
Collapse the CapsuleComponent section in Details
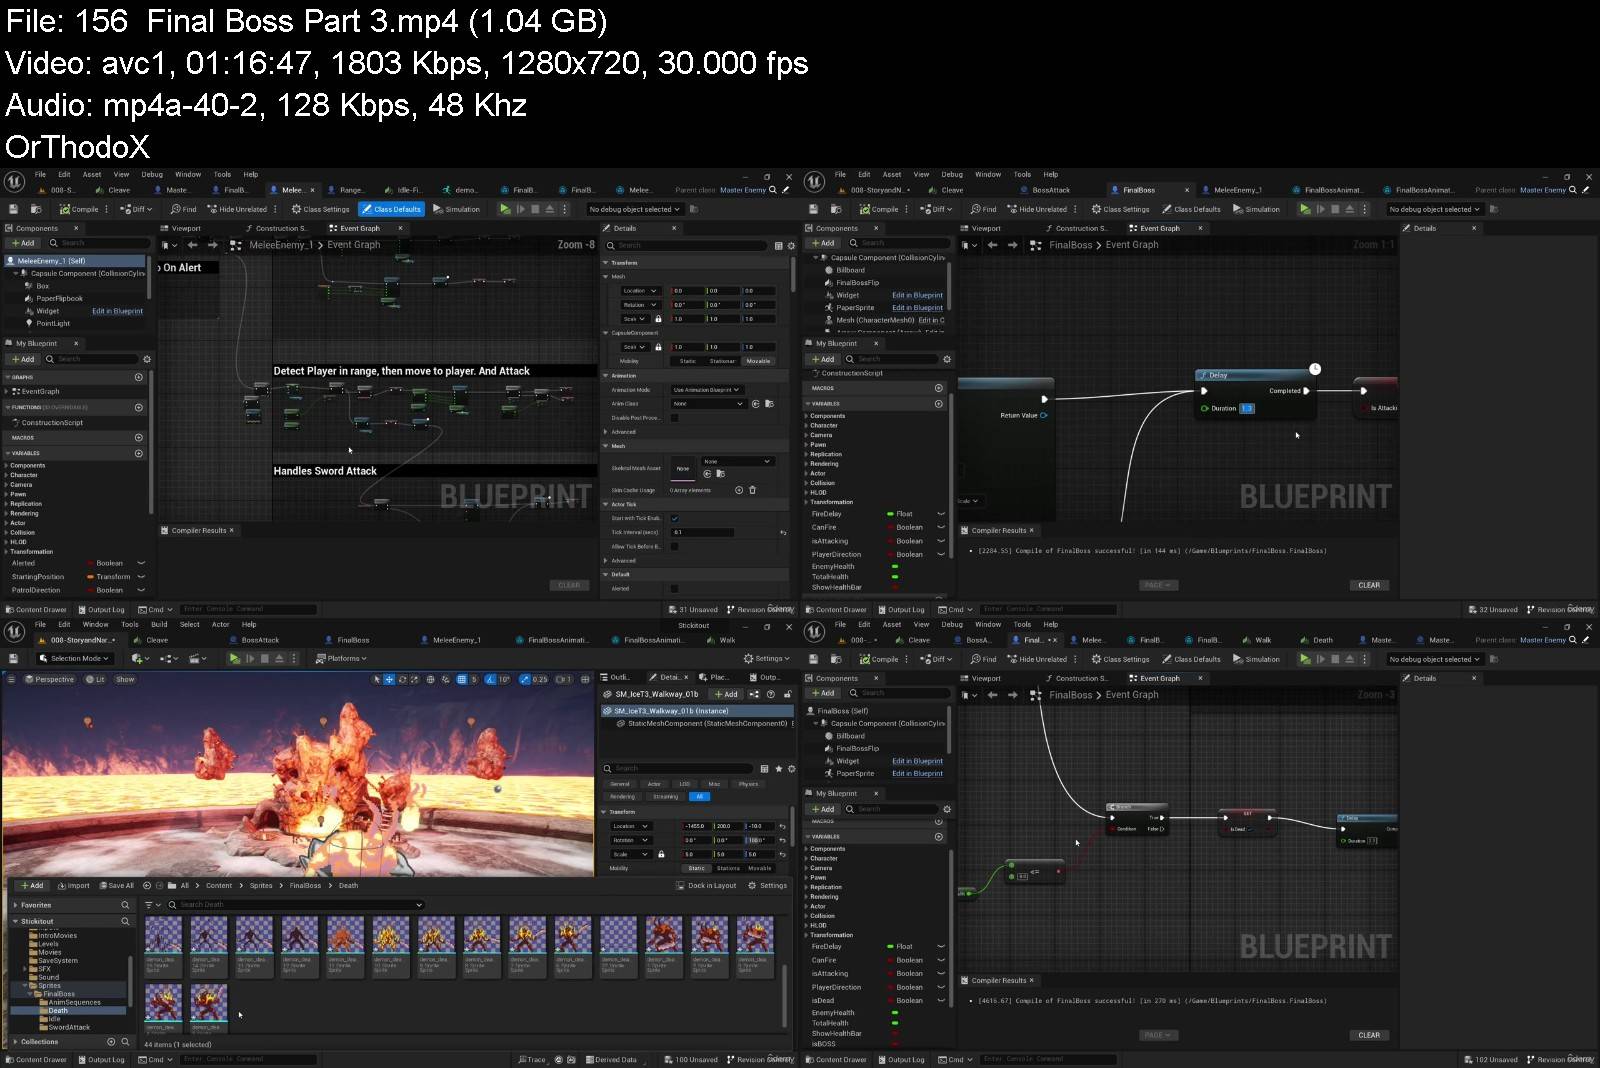coord(605,333)
